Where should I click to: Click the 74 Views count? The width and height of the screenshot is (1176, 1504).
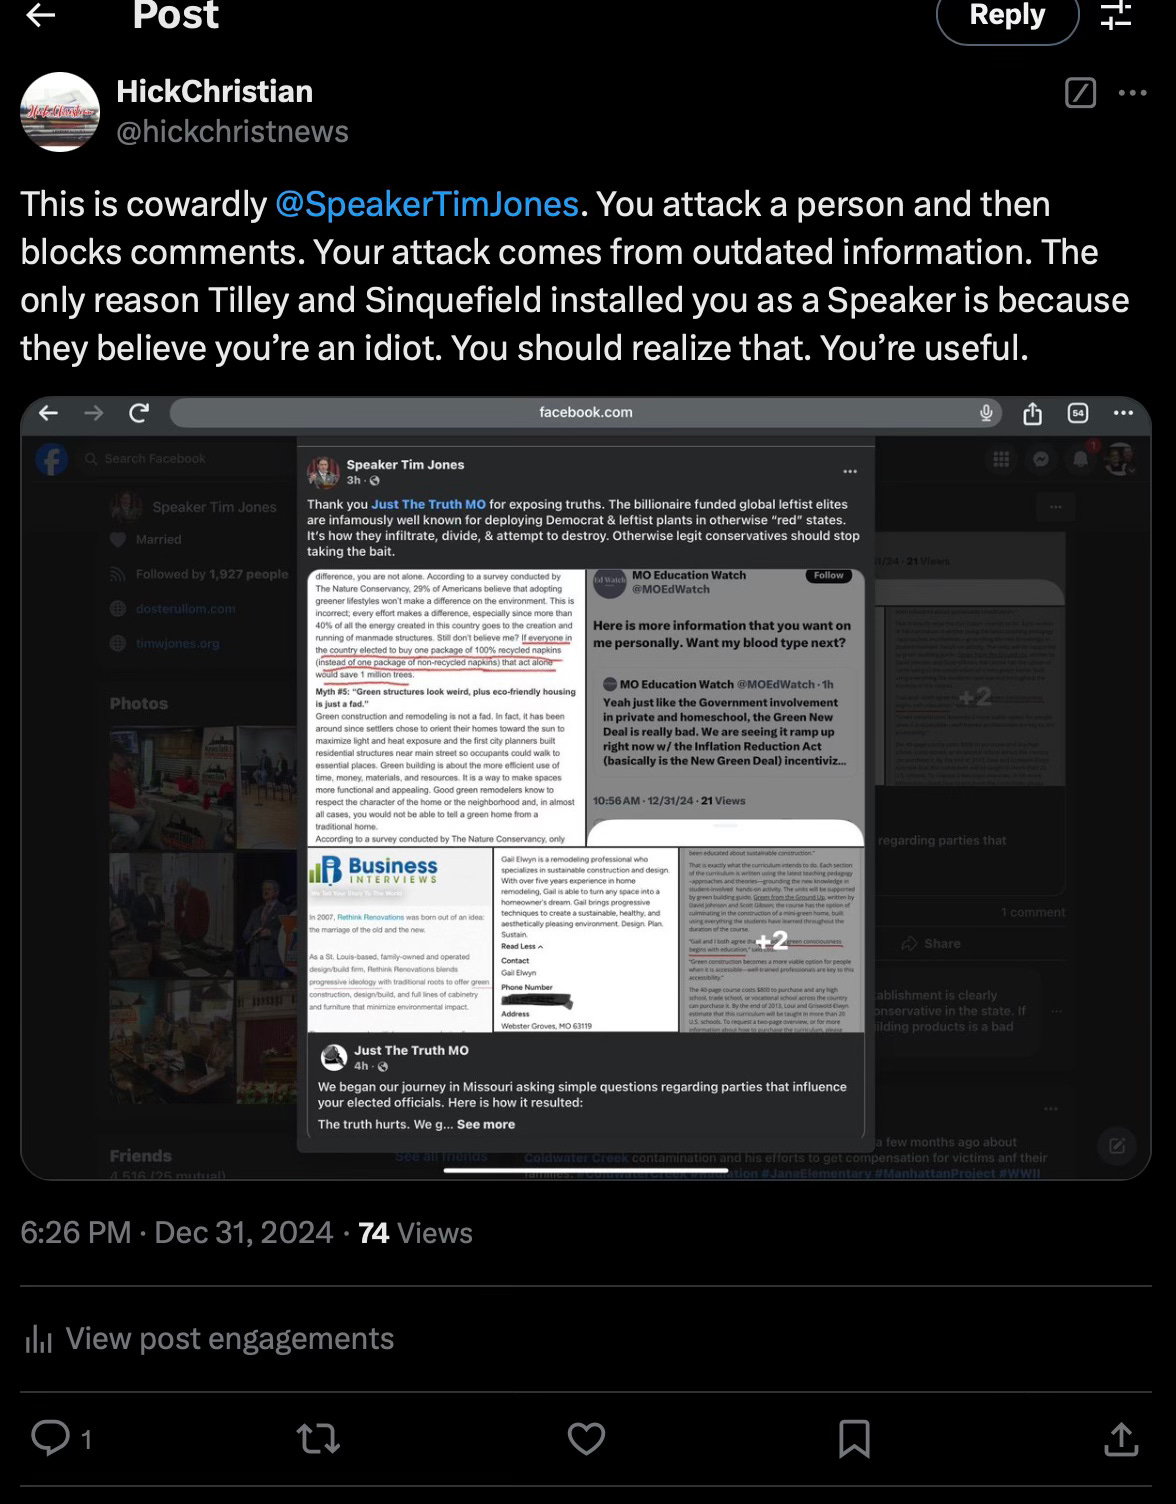[x=415, y=1232]
